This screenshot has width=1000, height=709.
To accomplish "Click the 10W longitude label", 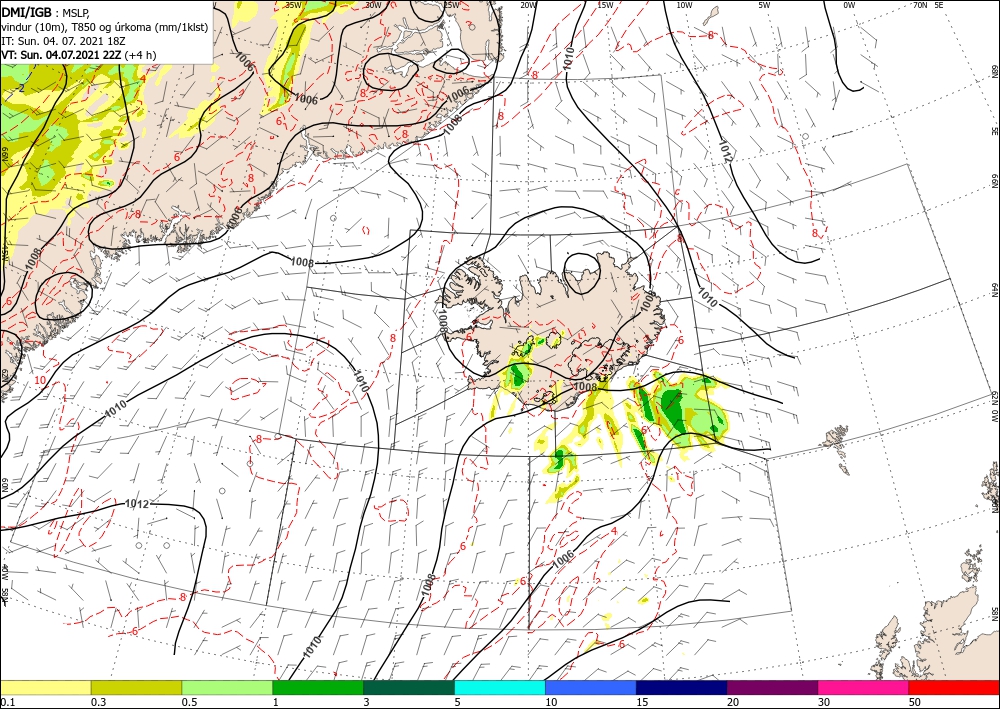I will [x=684, y=5].
